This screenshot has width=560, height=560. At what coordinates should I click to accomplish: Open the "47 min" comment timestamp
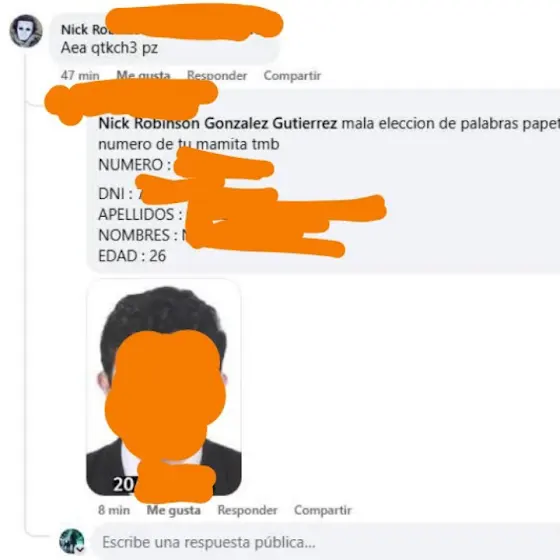[x=80, y=75]
